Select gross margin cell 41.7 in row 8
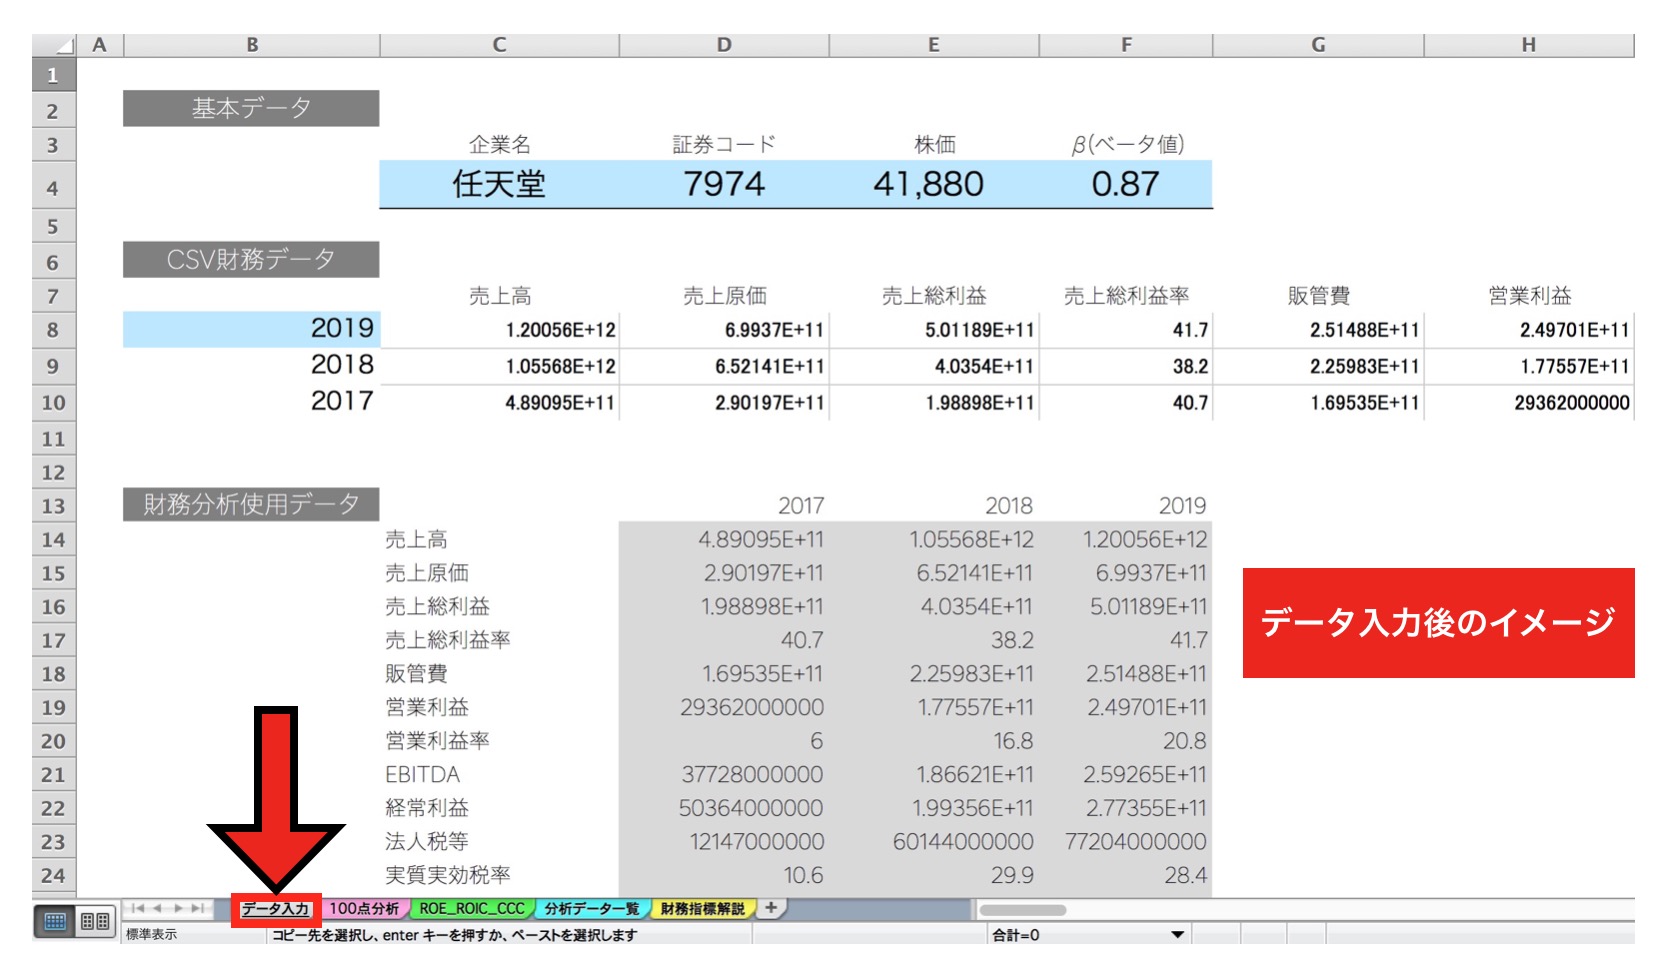The height and width of the screenshot is (968, 1674). [x=1126, y=330]
